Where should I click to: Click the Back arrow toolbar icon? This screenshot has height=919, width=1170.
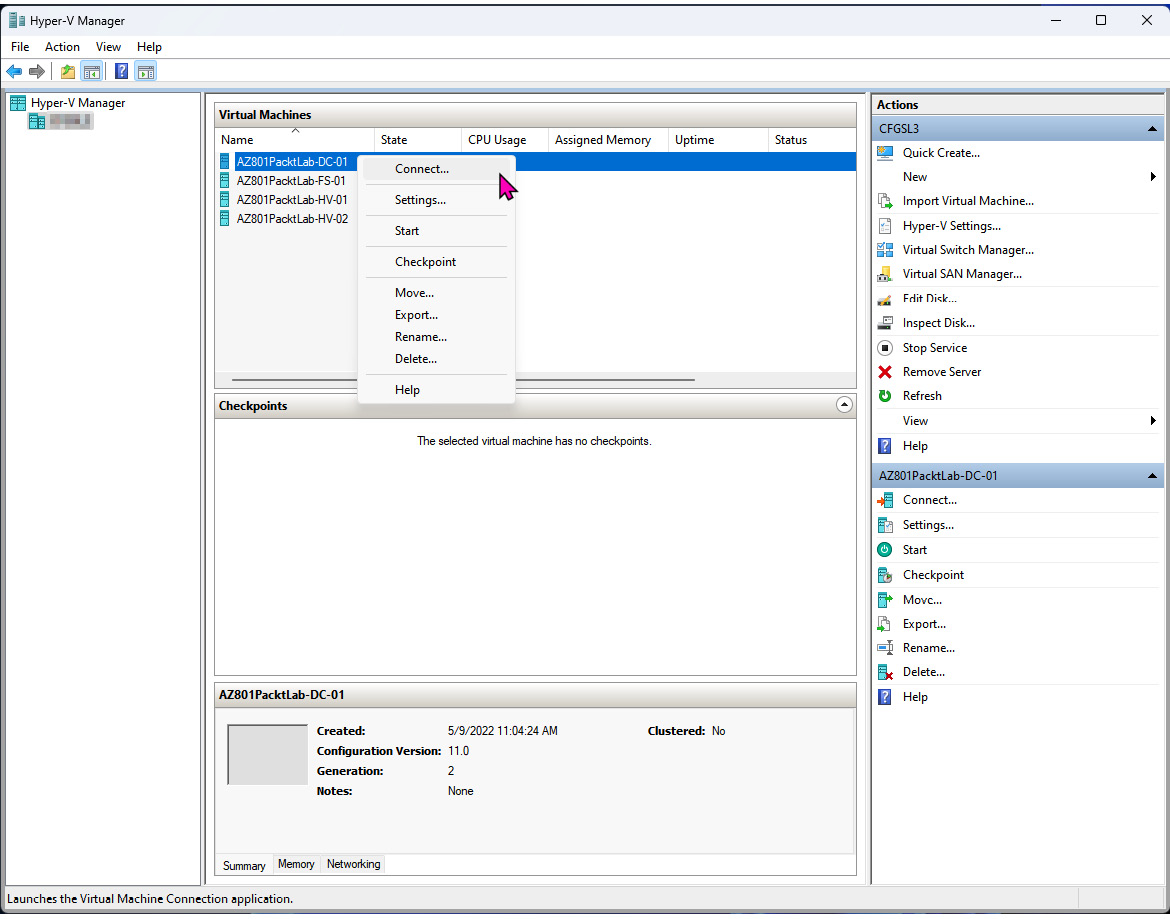[x=14, y=72]
